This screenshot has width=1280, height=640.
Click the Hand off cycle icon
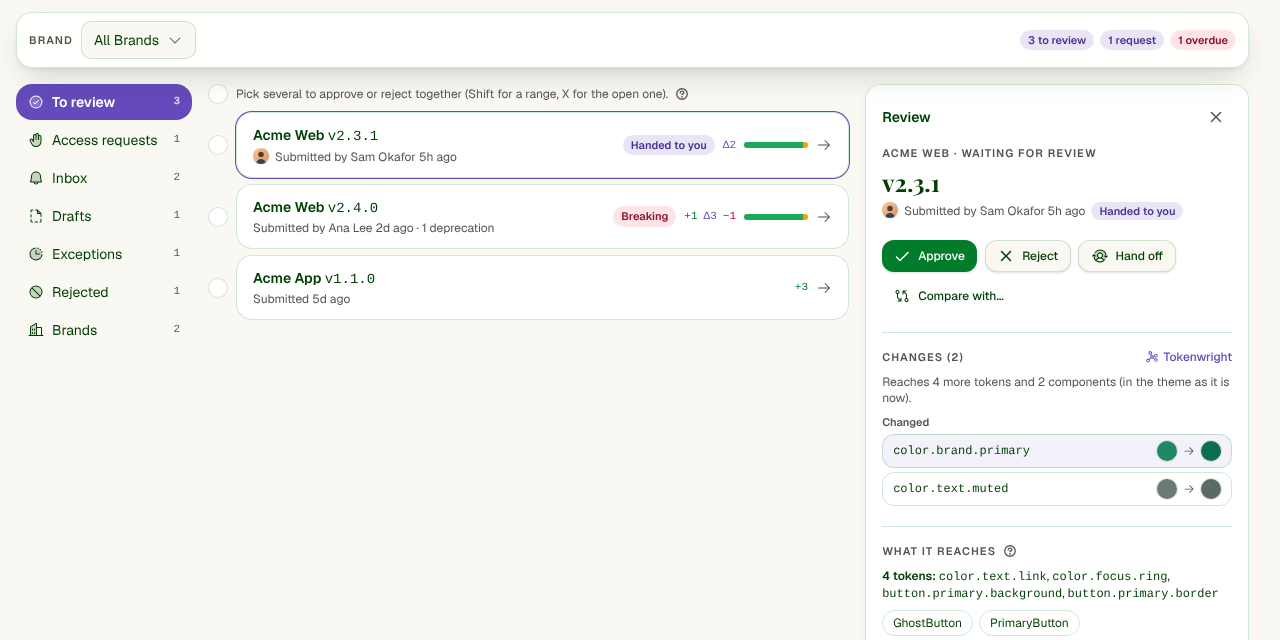pyautogui.click(x=1099, y=256)
